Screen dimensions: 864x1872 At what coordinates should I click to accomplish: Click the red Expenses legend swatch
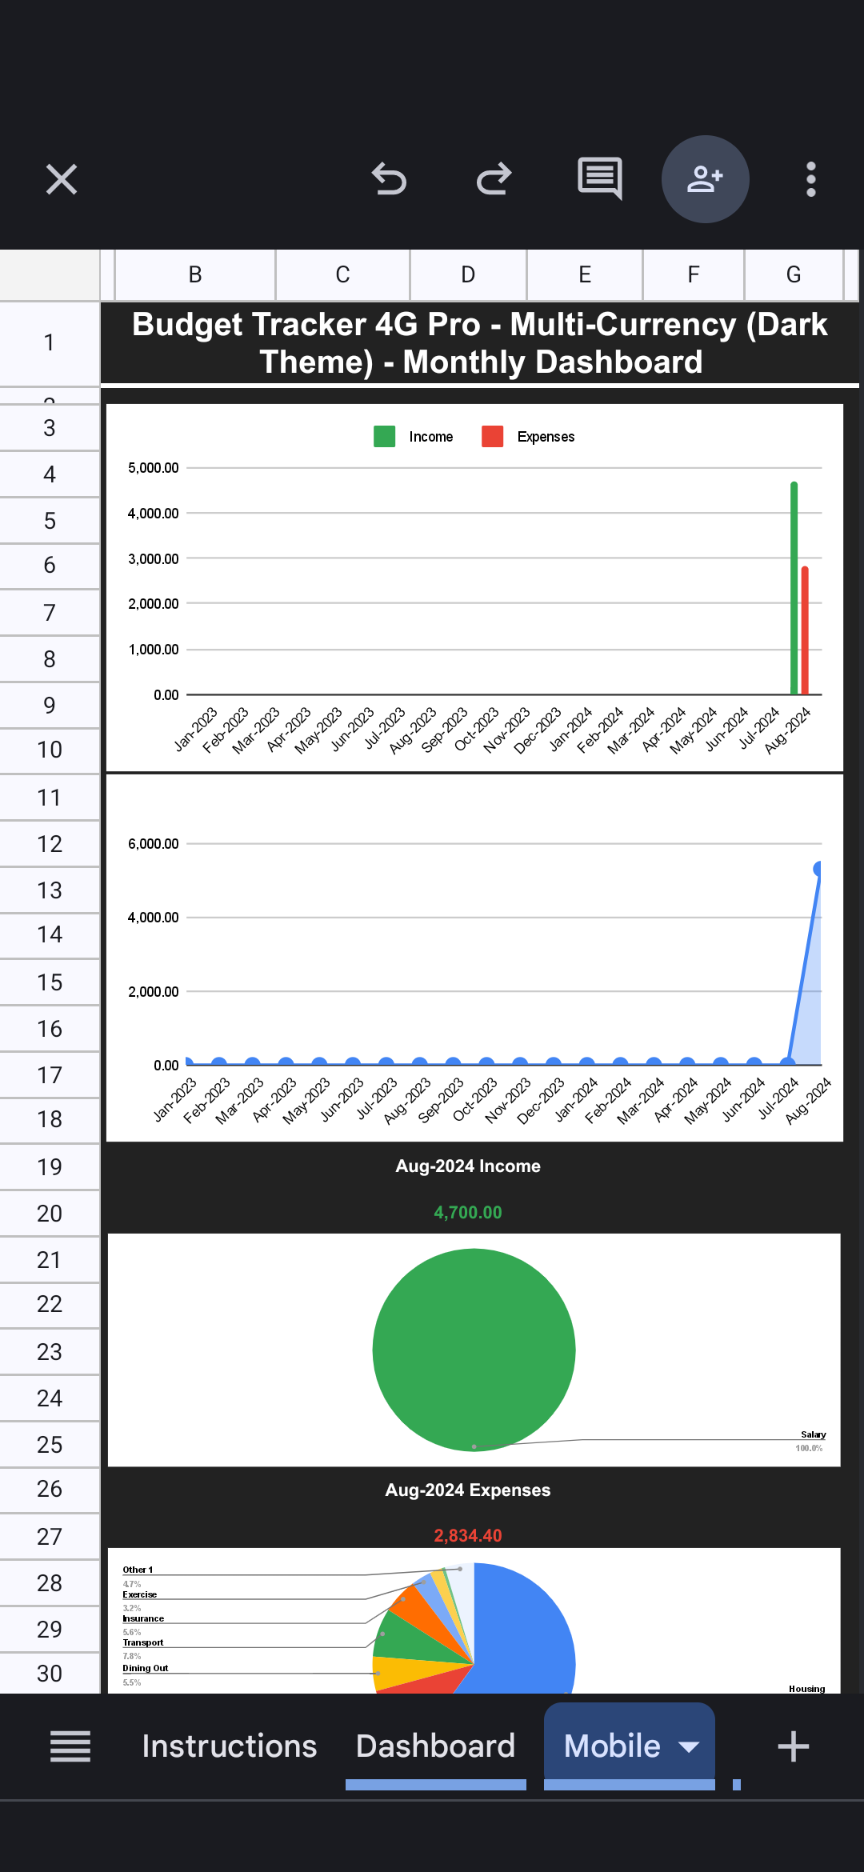[x=492, y=436]
